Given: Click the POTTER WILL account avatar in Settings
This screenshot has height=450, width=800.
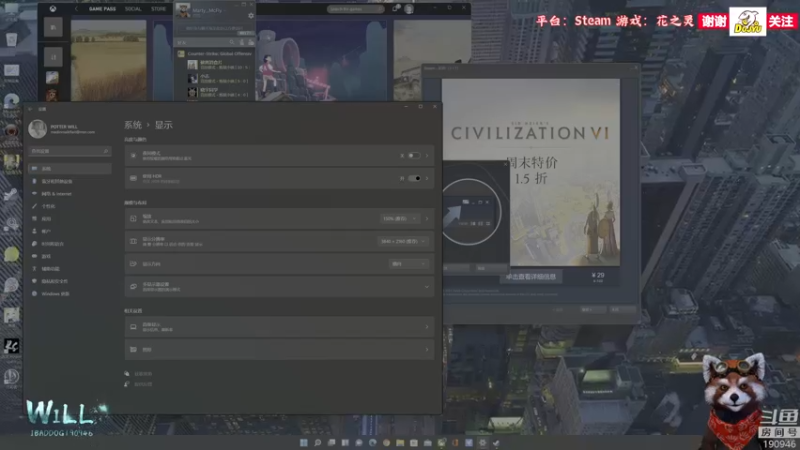Looking at the screenshot, I should click(x=38, y=129).
